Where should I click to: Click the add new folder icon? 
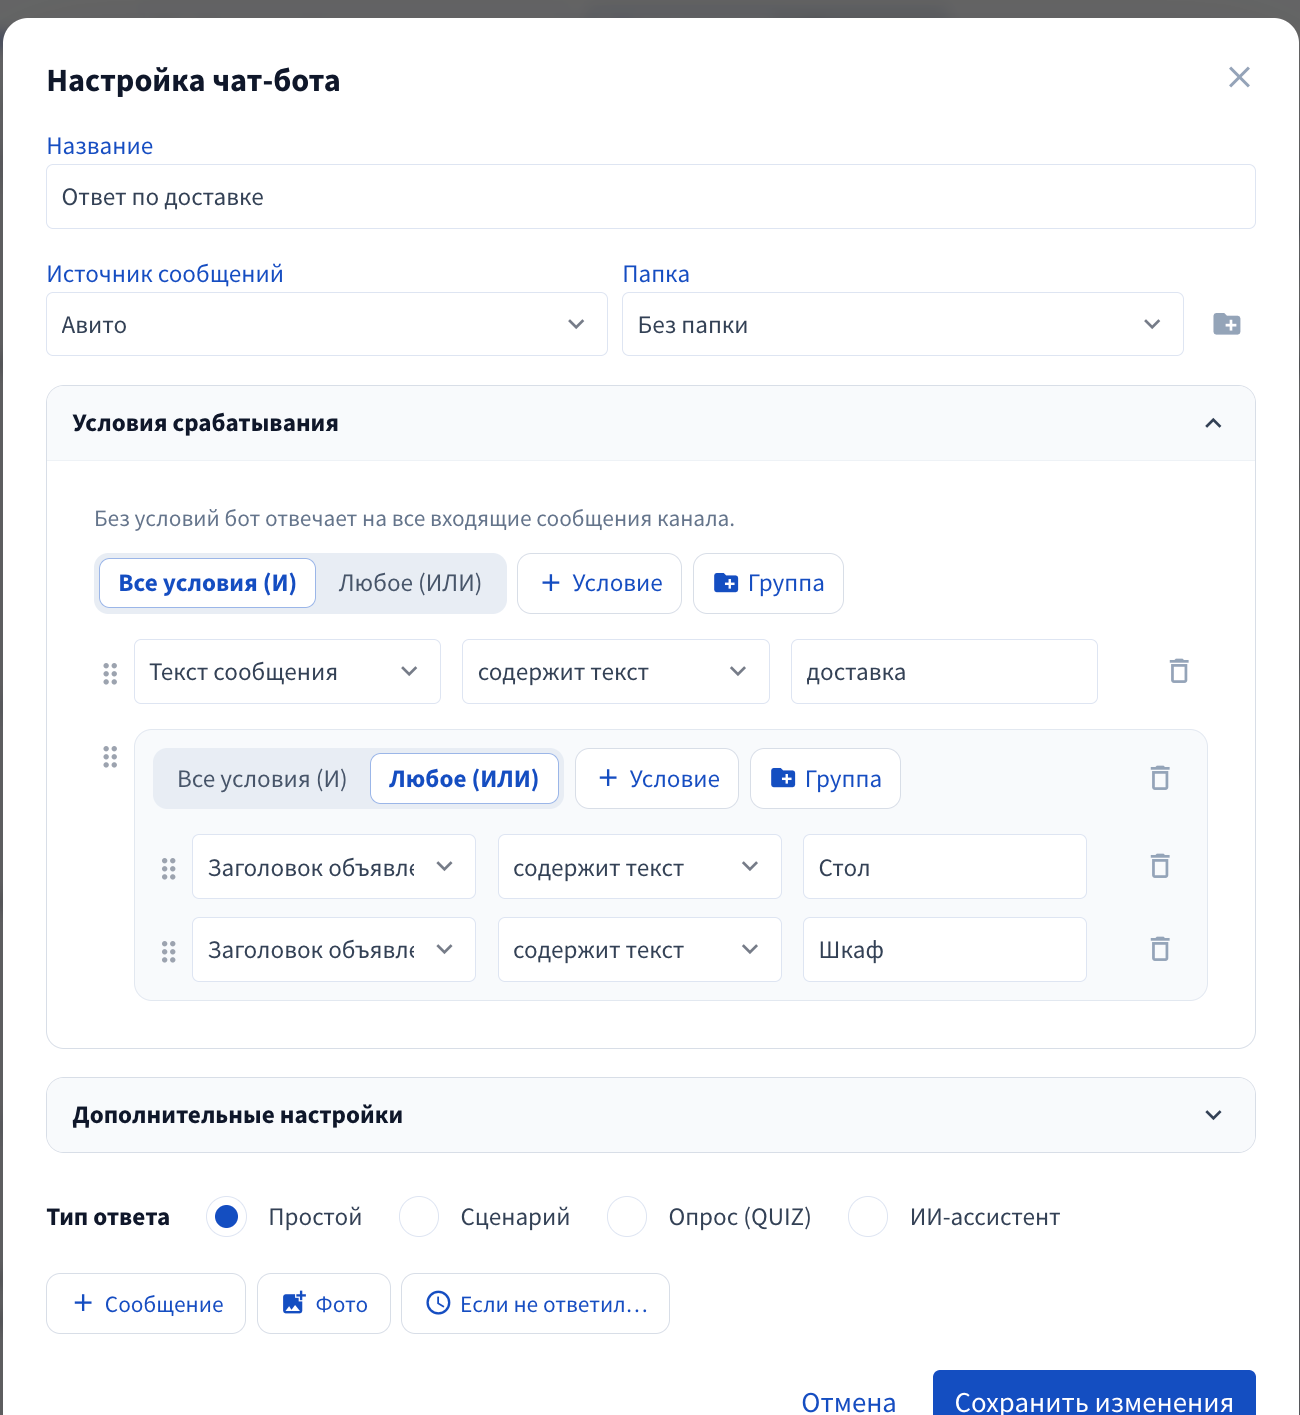pyautogui.click(x=1227, y=324)
